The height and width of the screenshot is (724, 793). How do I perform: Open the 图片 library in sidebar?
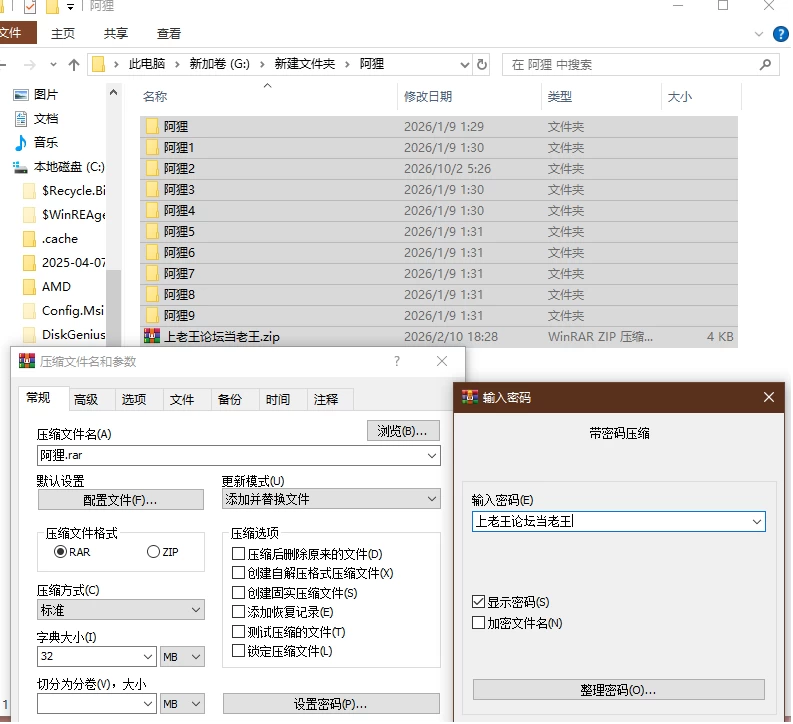(46, 95)
